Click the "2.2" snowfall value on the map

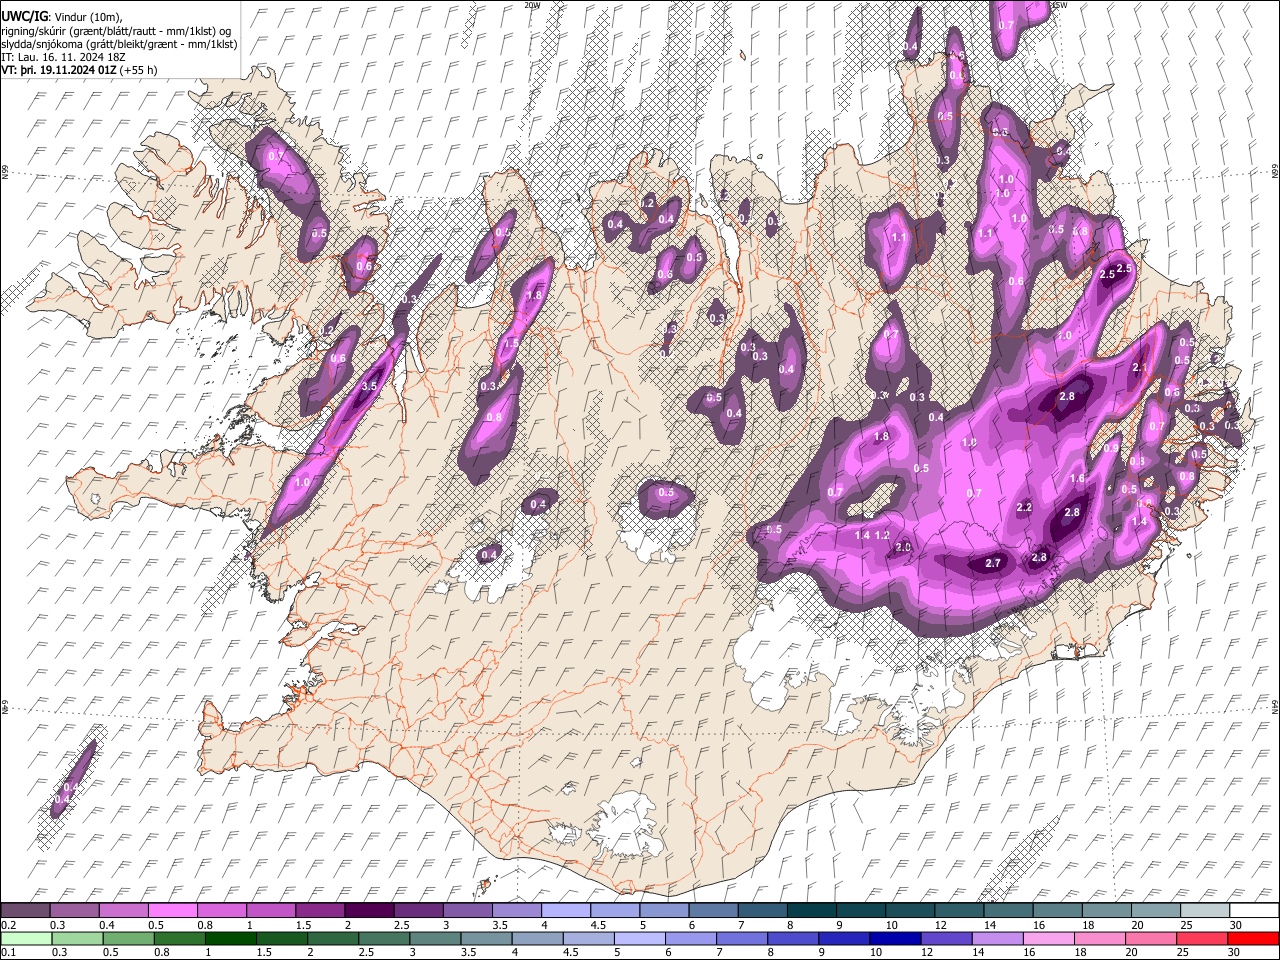tap(1024, 508)
